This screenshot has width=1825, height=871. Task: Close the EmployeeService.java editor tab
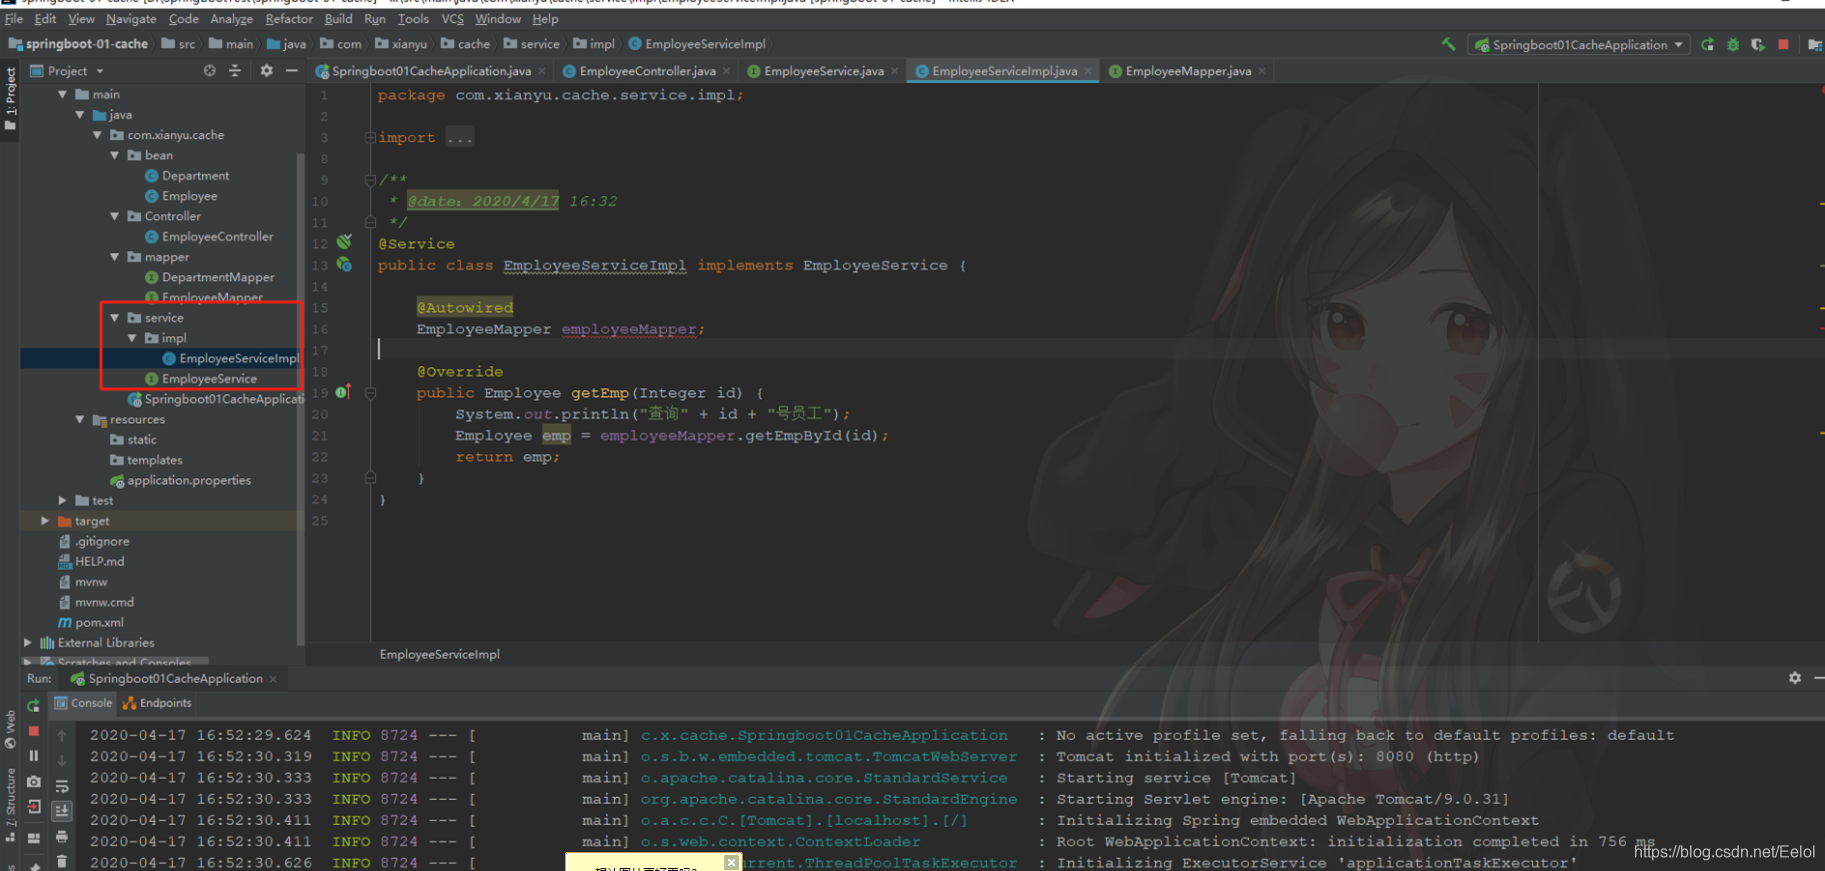pos(895,71)
